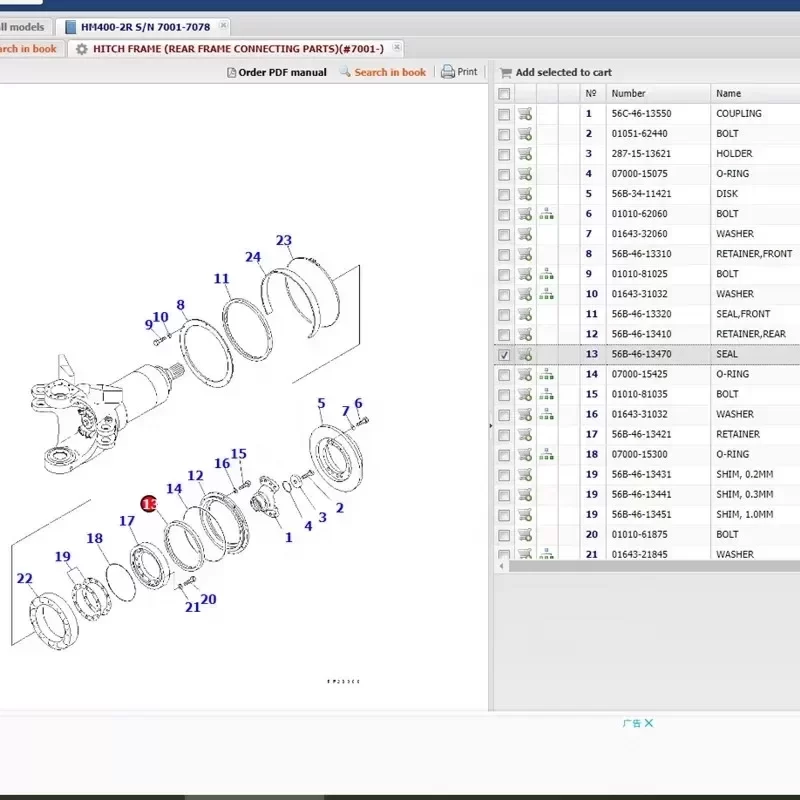The height and width of the screenshot is (800, 800).
Task: Check the box for DISK 56B-34-11421
Action: point(504,194)
